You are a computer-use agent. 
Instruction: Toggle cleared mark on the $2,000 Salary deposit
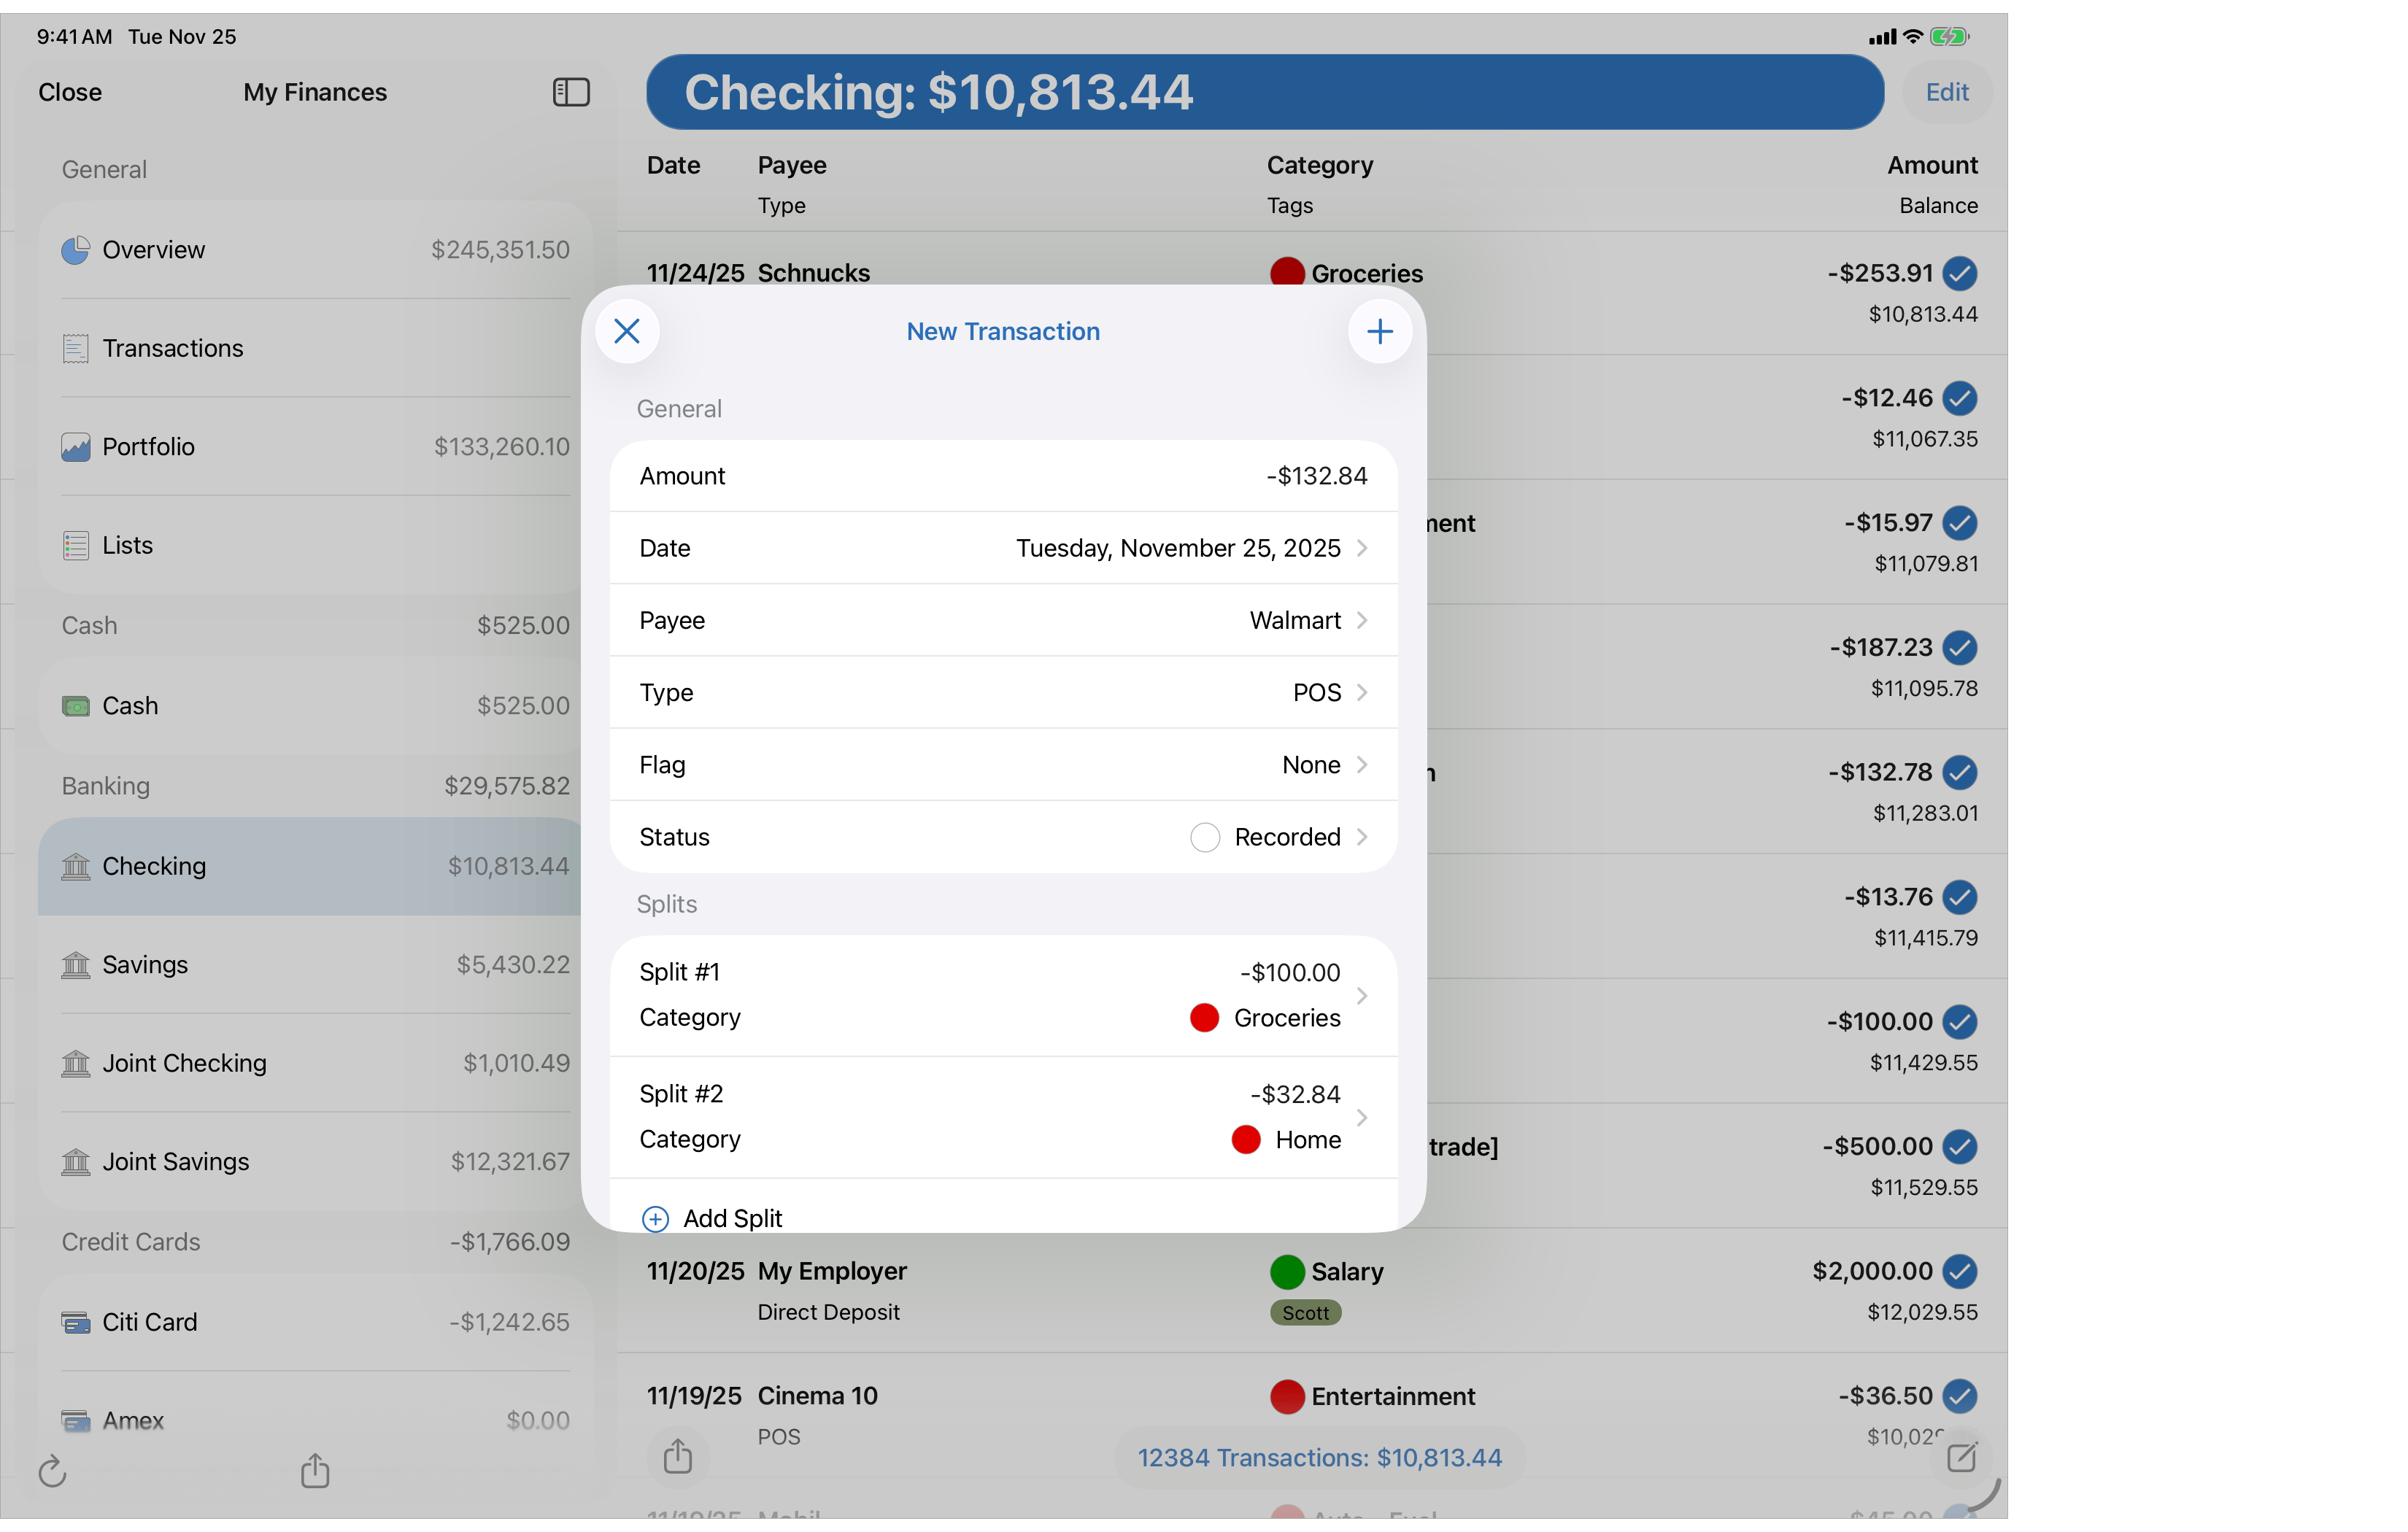click(x=1959, y=1272)
